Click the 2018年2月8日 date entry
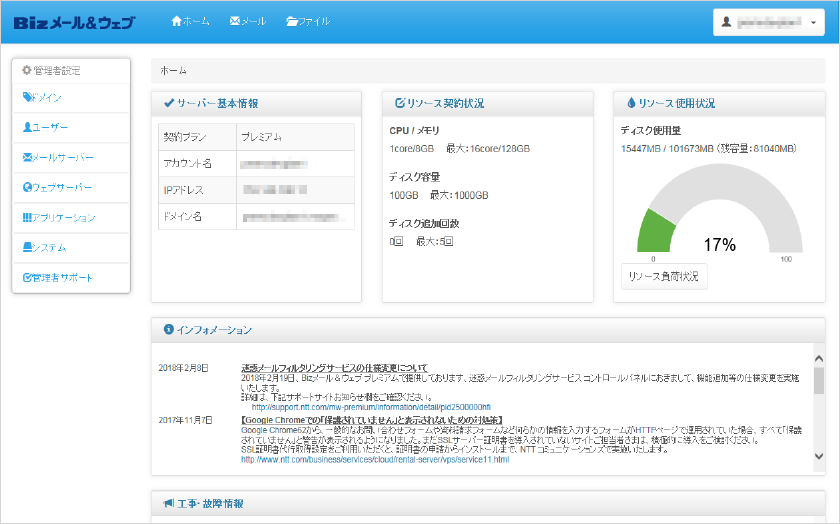 [x=183, y=368]
